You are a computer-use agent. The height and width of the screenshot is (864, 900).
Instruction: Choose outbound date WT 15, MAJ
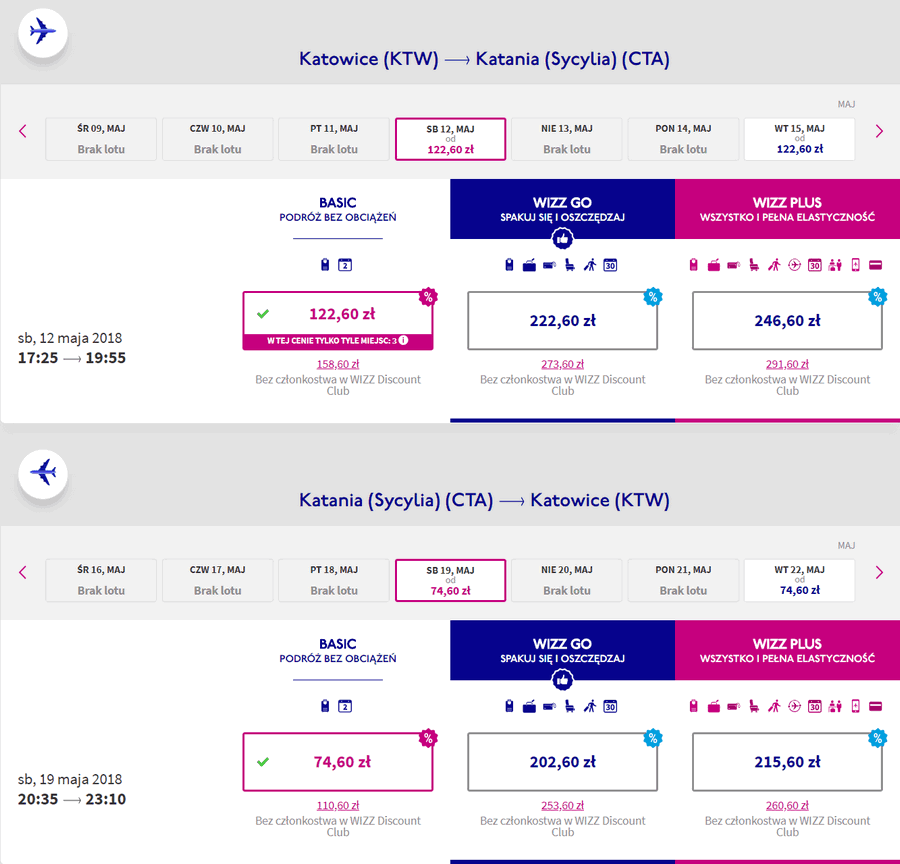pyautogui.click(x=800, y=139)
